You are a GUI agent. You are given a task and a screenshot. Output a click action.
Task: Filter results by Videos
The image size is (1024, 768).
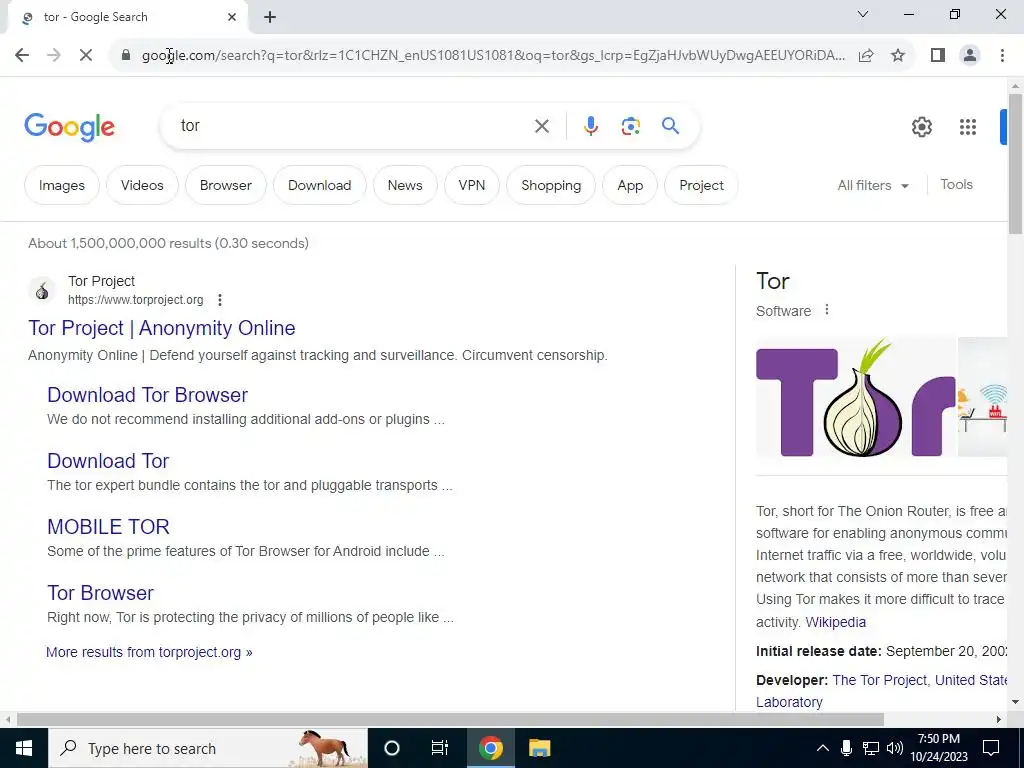click(x=142, y=185)
